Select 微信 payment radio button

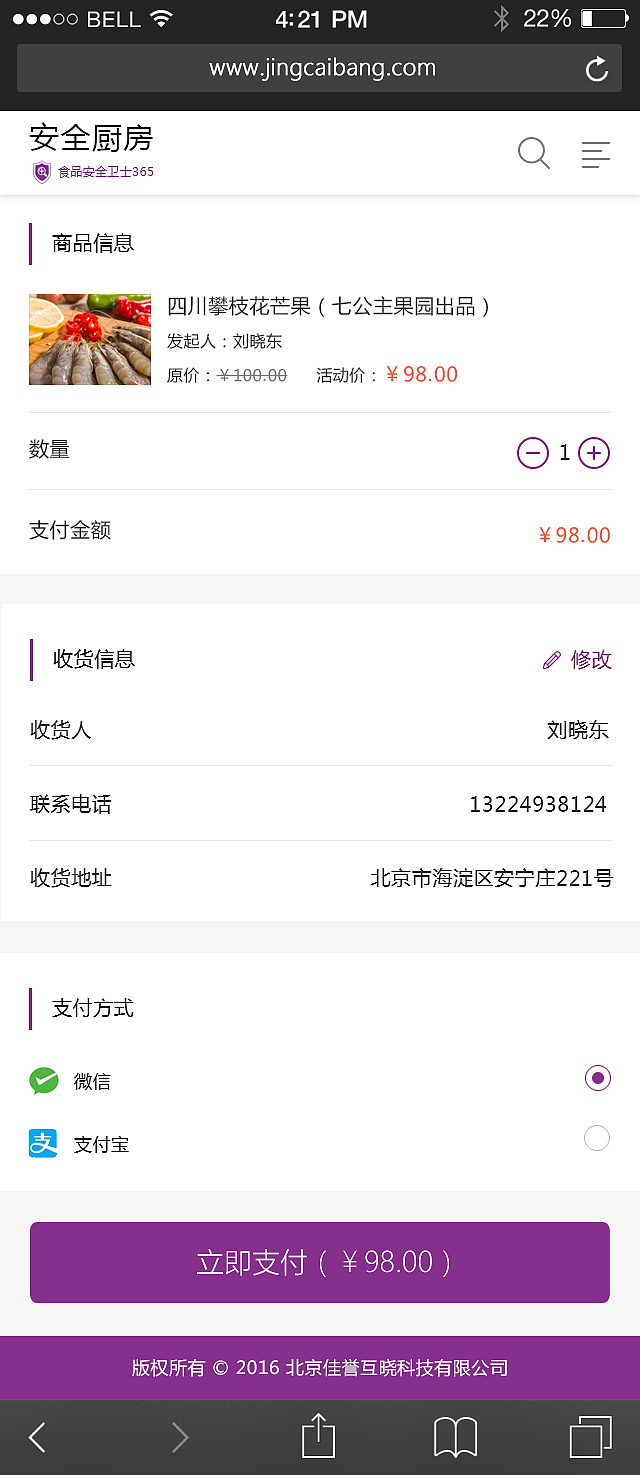[x=597, y=1078]
